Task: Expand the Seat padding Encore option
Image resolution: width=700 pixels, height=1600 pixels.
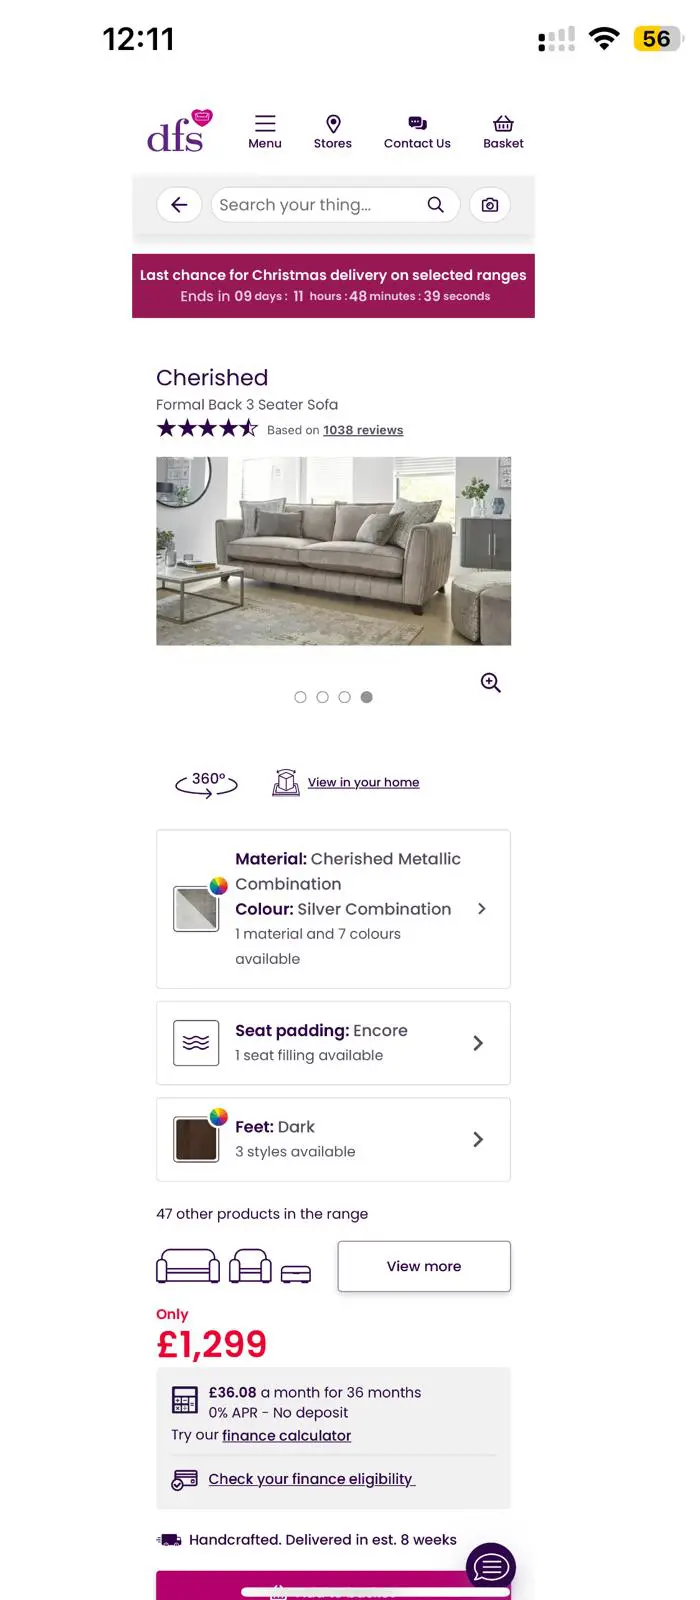Action: click(x=333, y=1043)
